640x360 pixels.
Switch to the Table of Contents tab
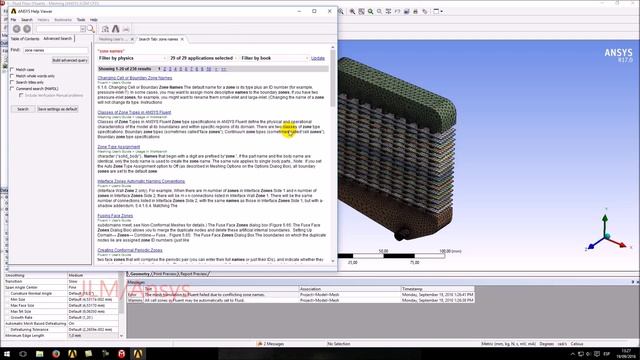[25, 39]
